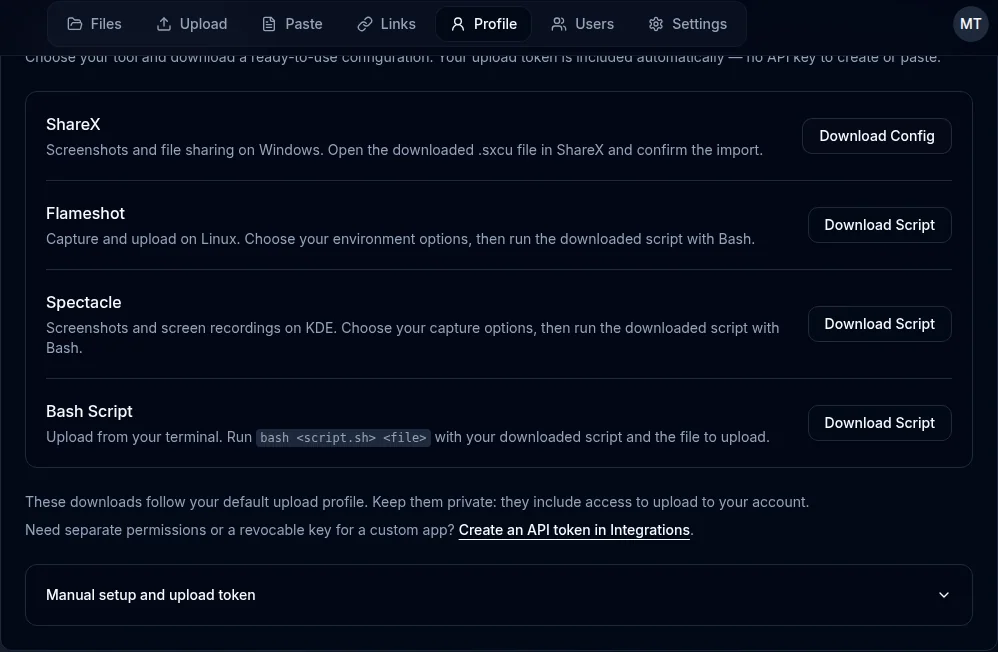Open the MT user avatar menu
This screenshot has width=998, height=652.
pyautogui.click(x=970, y=24)
